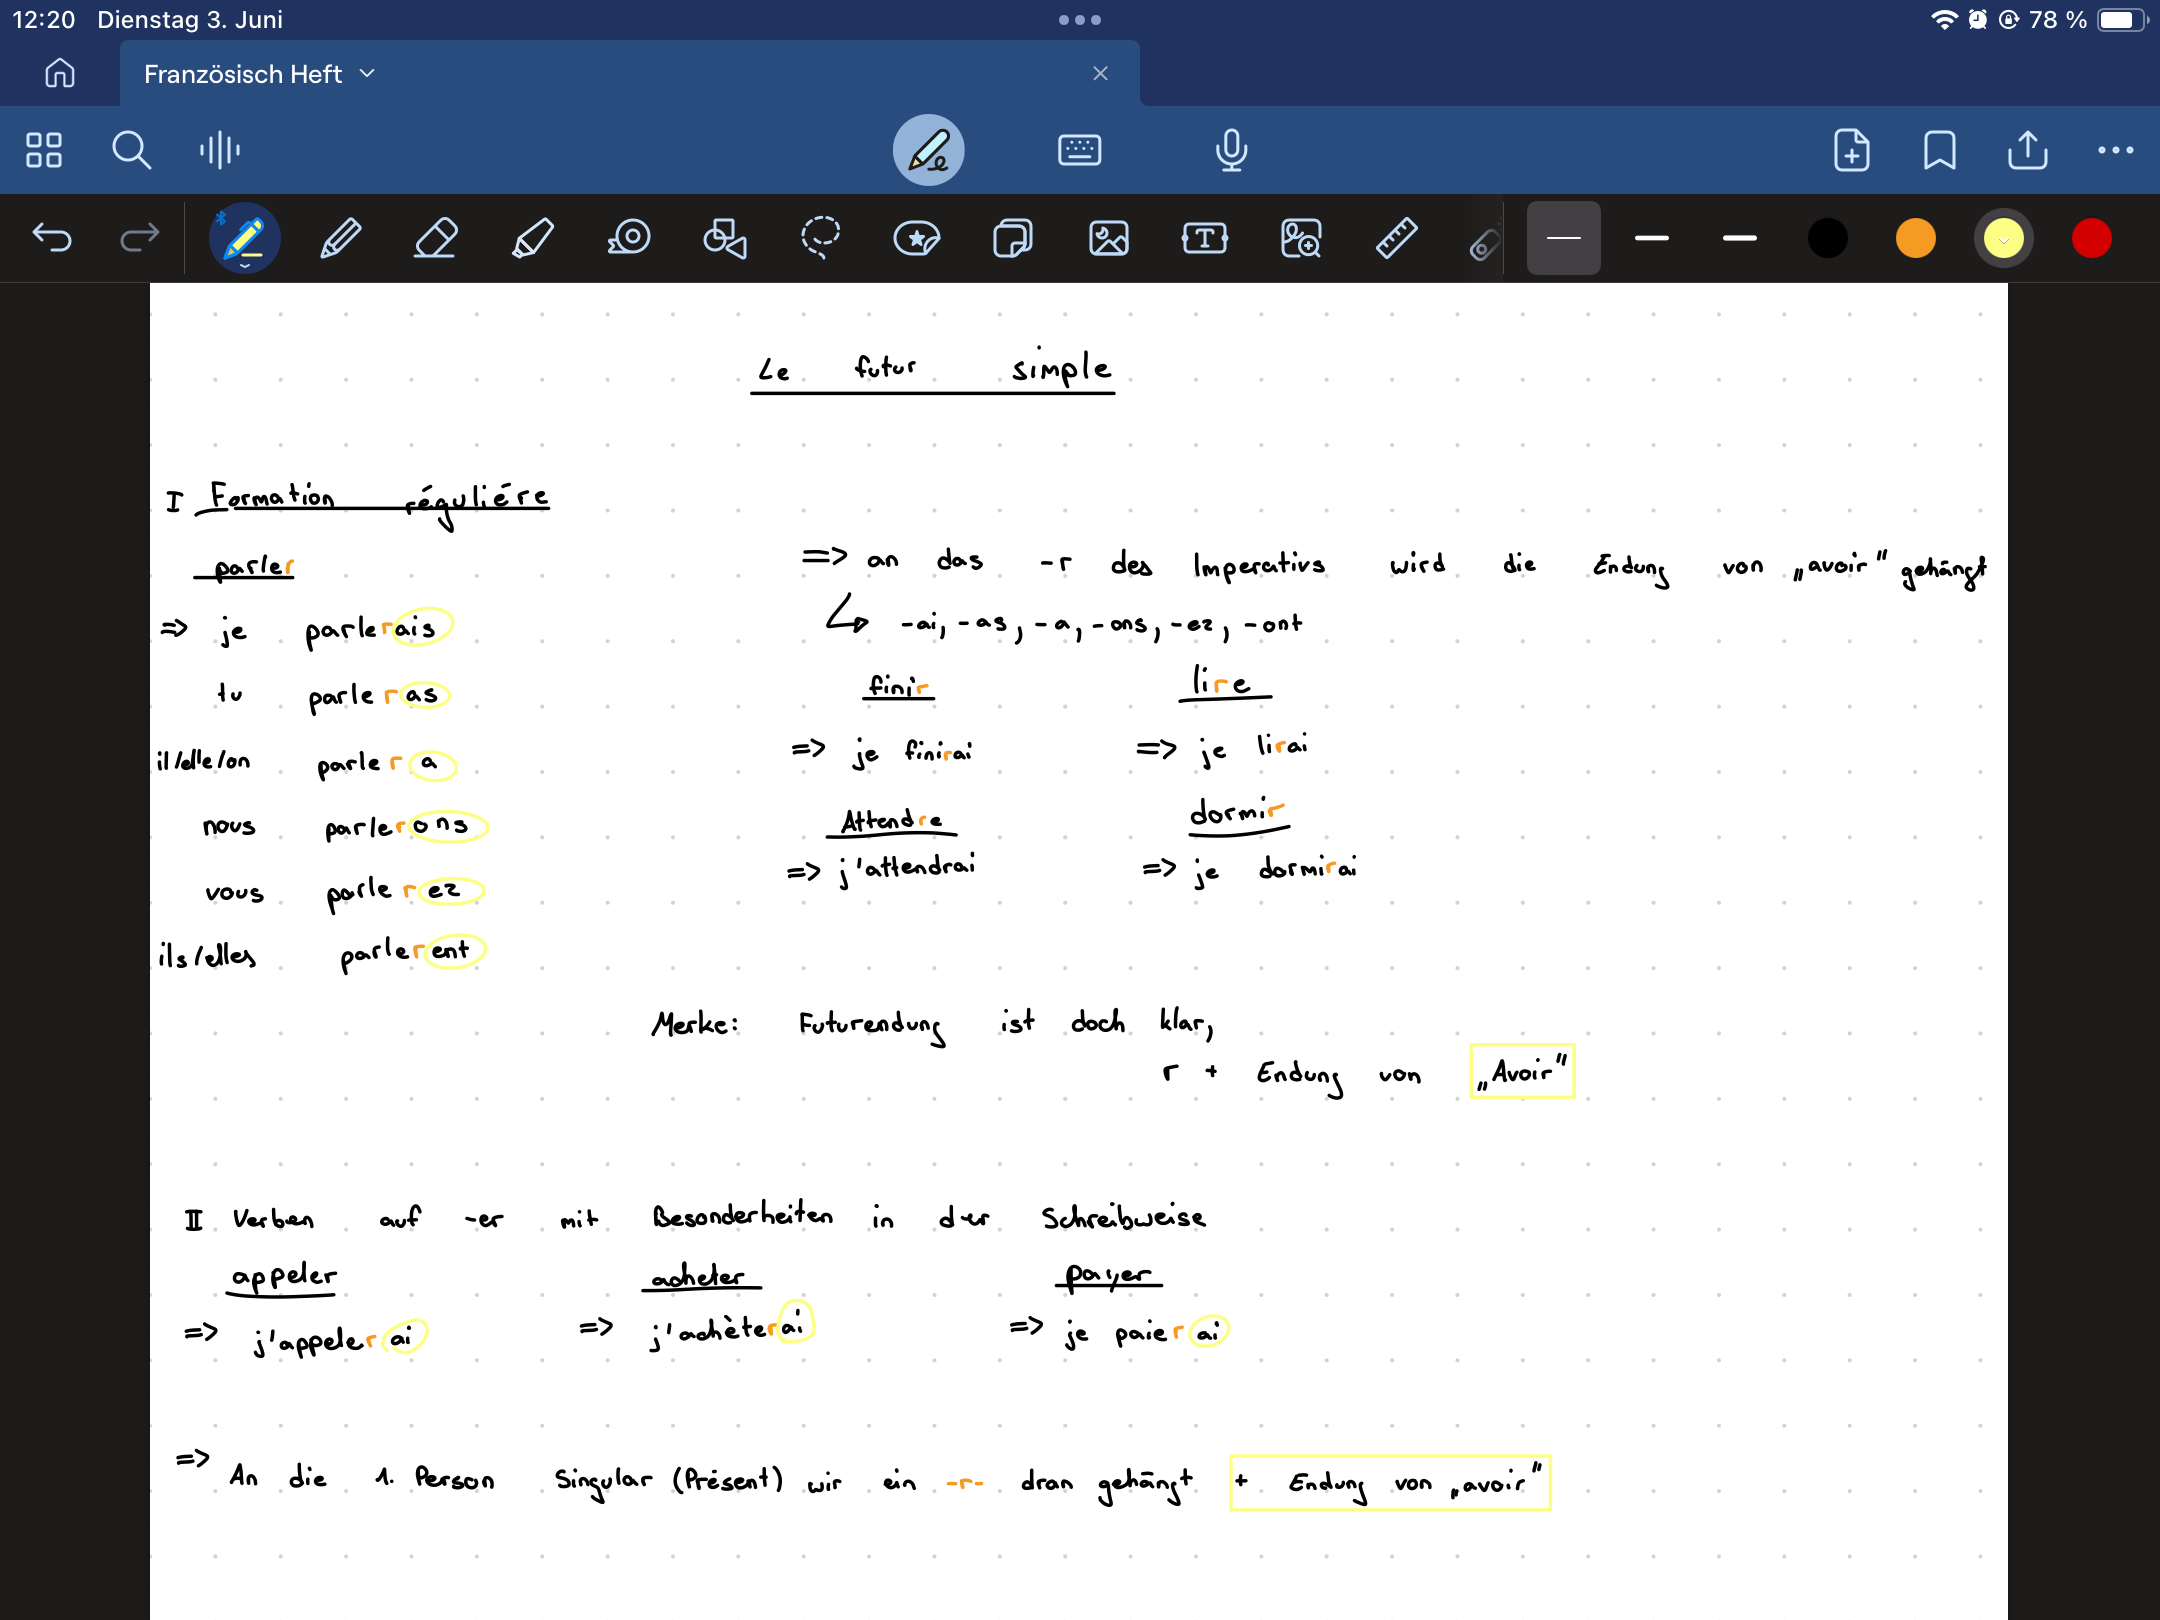Expand the Französisch Heft title dropdown

click(x=367, y=73)
